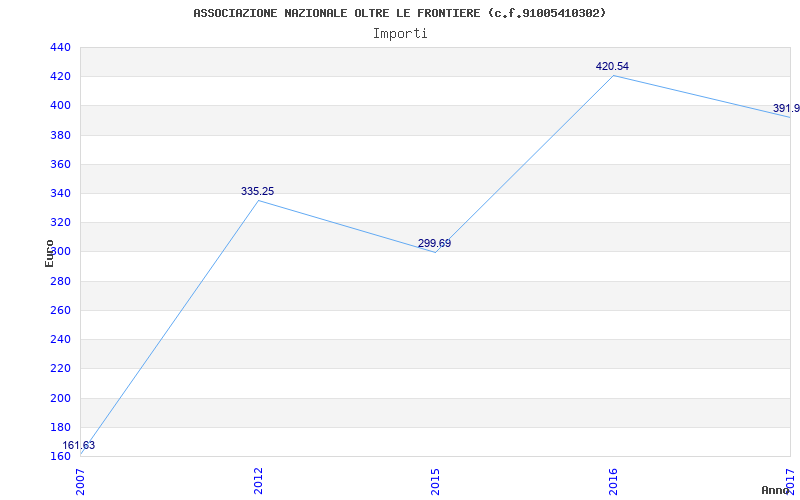The width and height of the screenshot is (800, 500).
Task: Click y-axis tick label 420
Action: coord(60,77)
